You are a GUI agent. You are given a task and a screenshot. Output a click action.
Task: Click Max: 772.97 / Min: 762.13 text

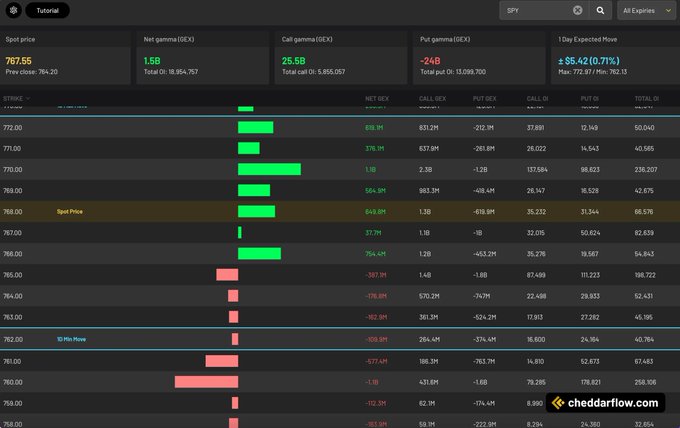tap(592, 72)
